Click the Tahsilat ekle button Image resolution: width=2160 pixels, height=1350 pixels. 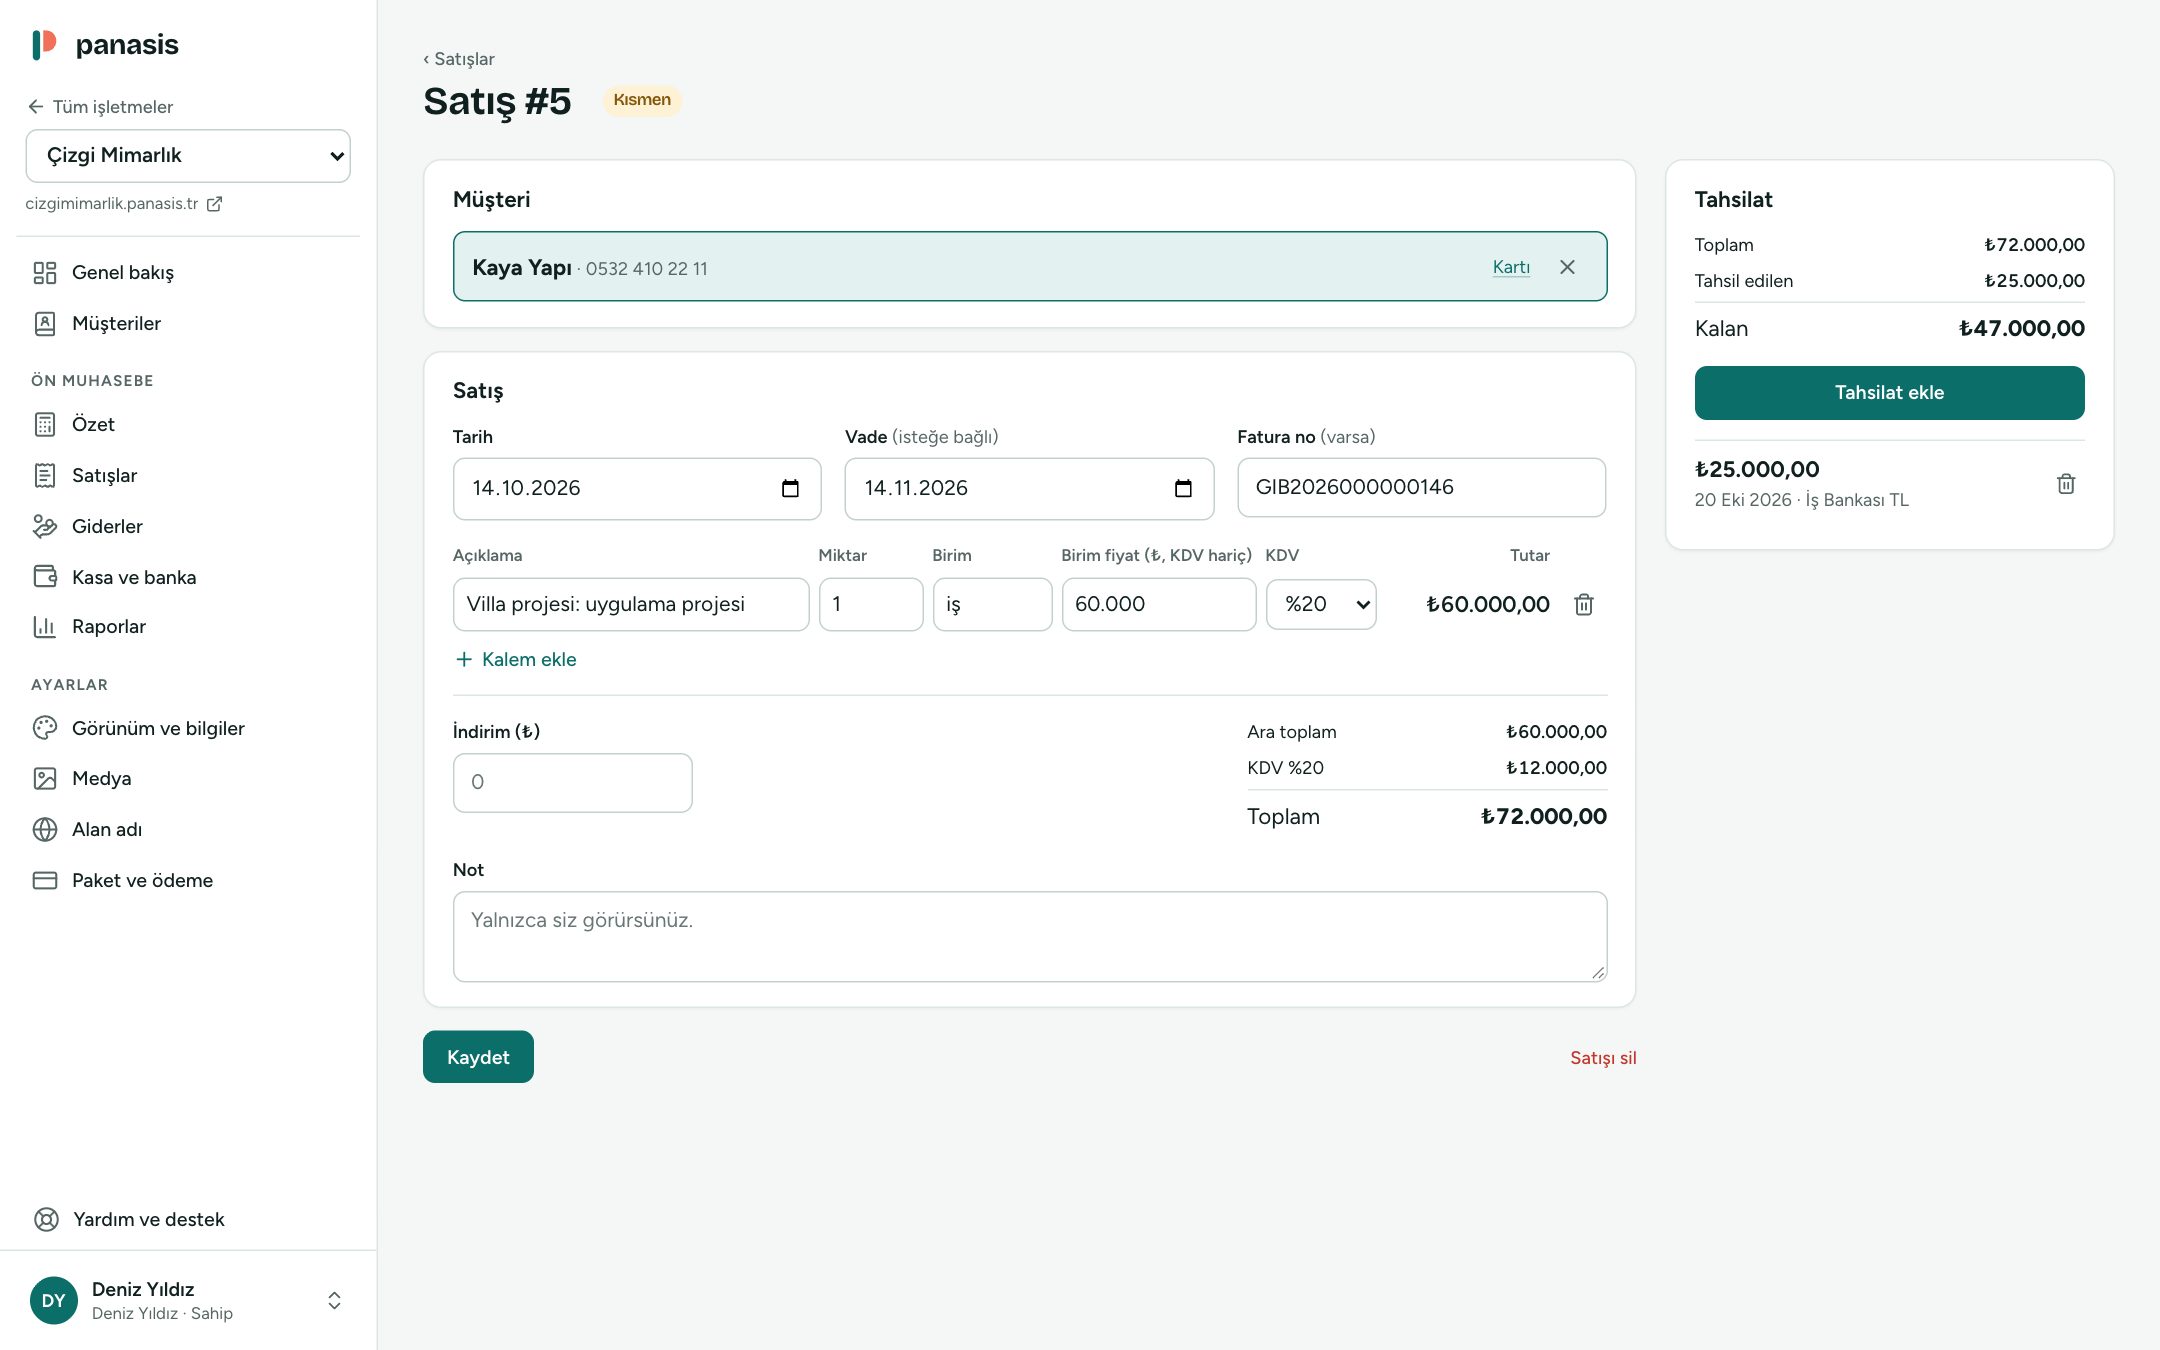click(x=1889, y=393)
